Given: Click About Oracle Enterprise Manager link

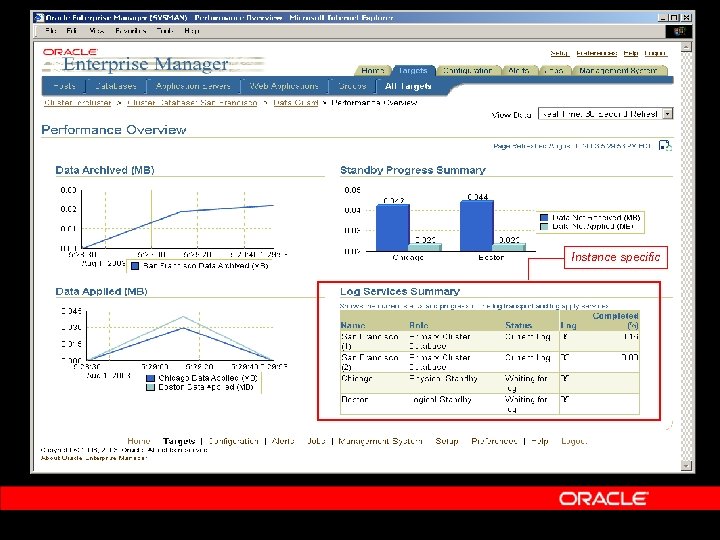Looking at the screenshot, I should [94, 458].
